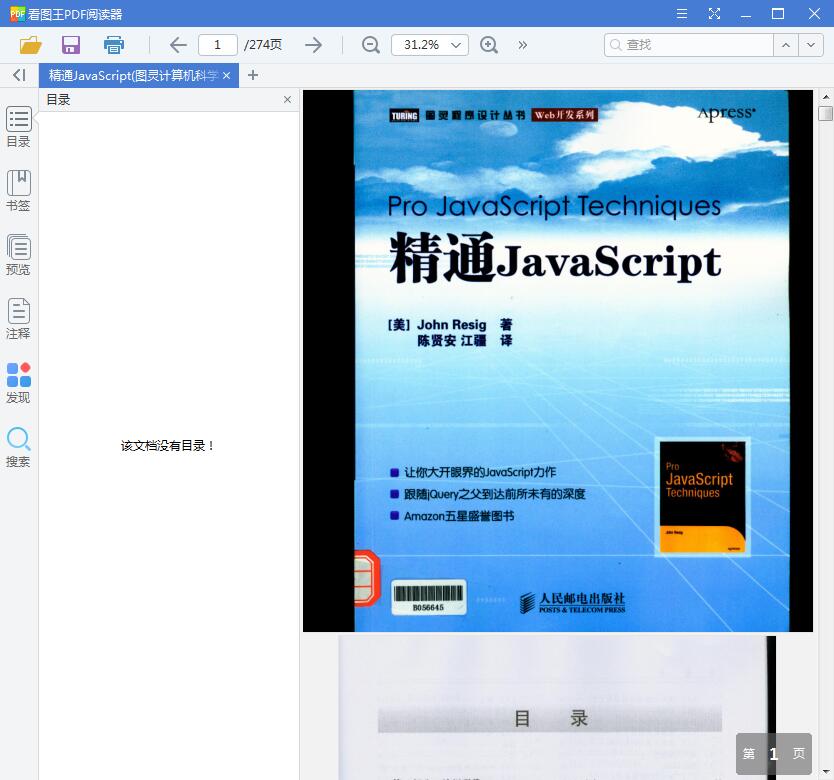Click the 目录 panel header title
This screenshot has width=834, height=780.
(x=58, y=99)
